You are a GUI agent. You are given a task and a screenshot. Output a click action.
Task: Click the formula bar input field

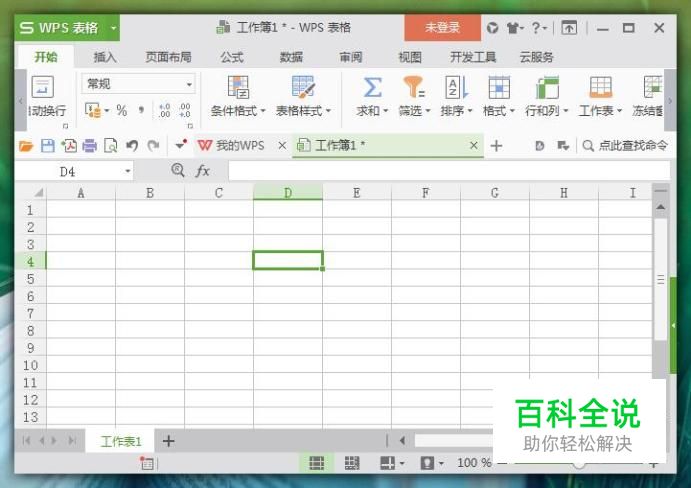pyautogui.click(x=449, y=171)
